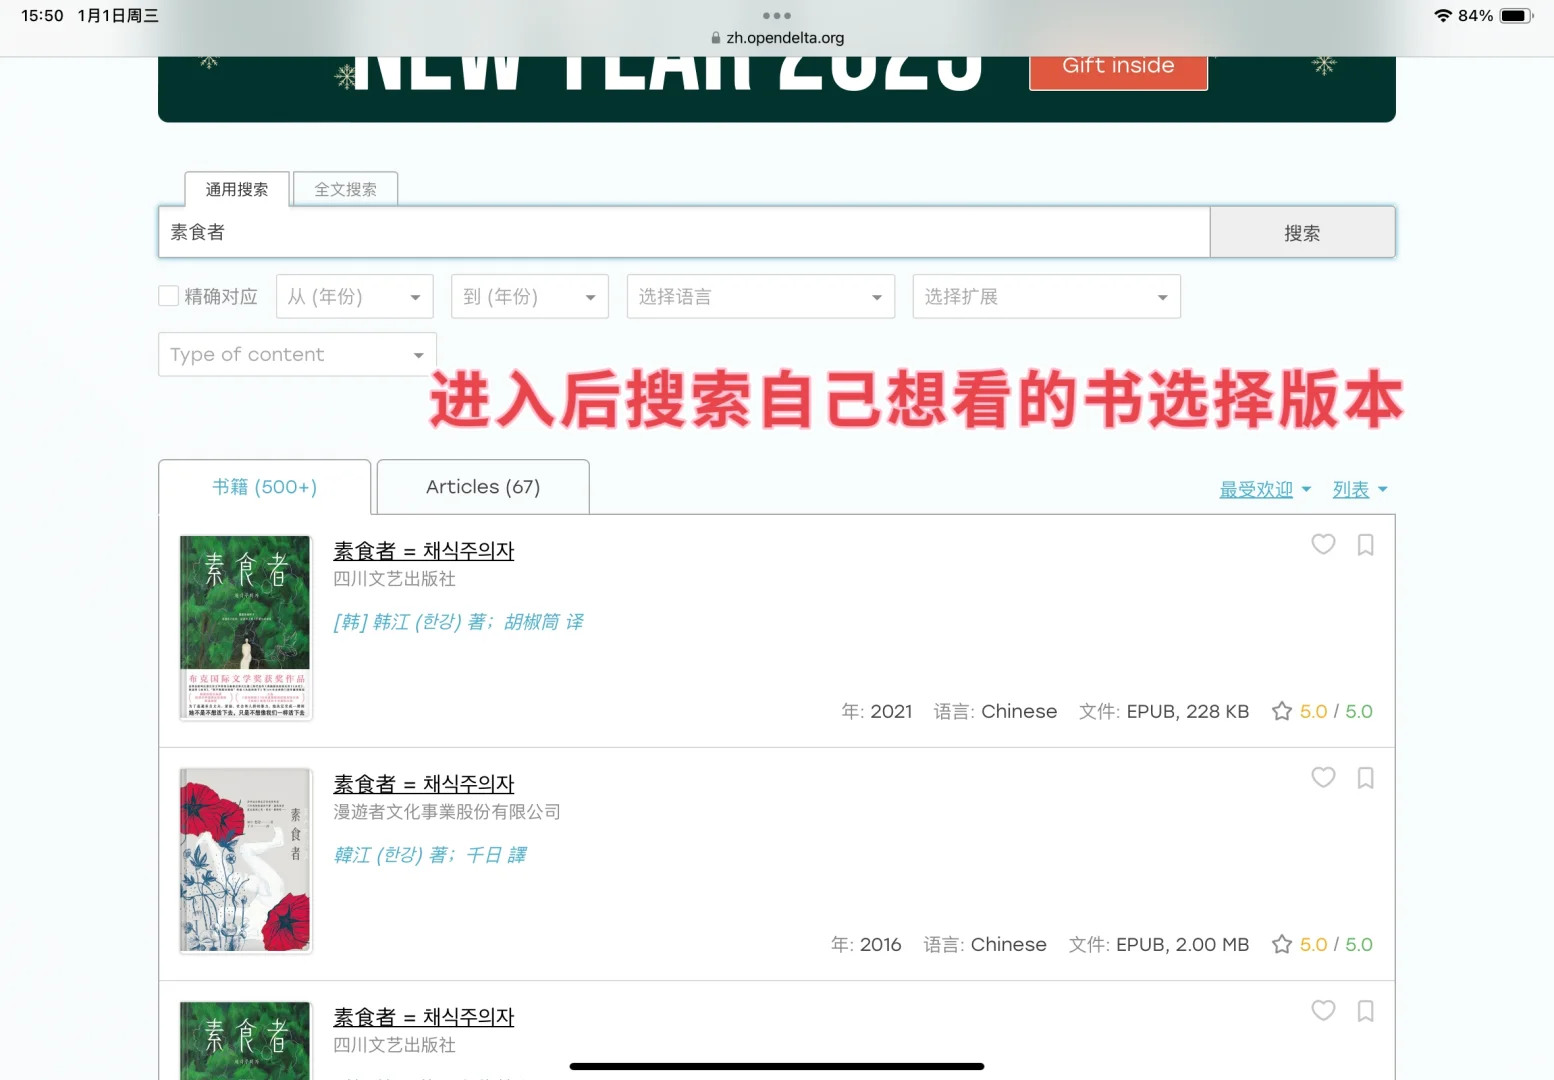1554x1080 pixels.
Task: Click the star rating icon of the 2021 book
Action: [1282, 711]
